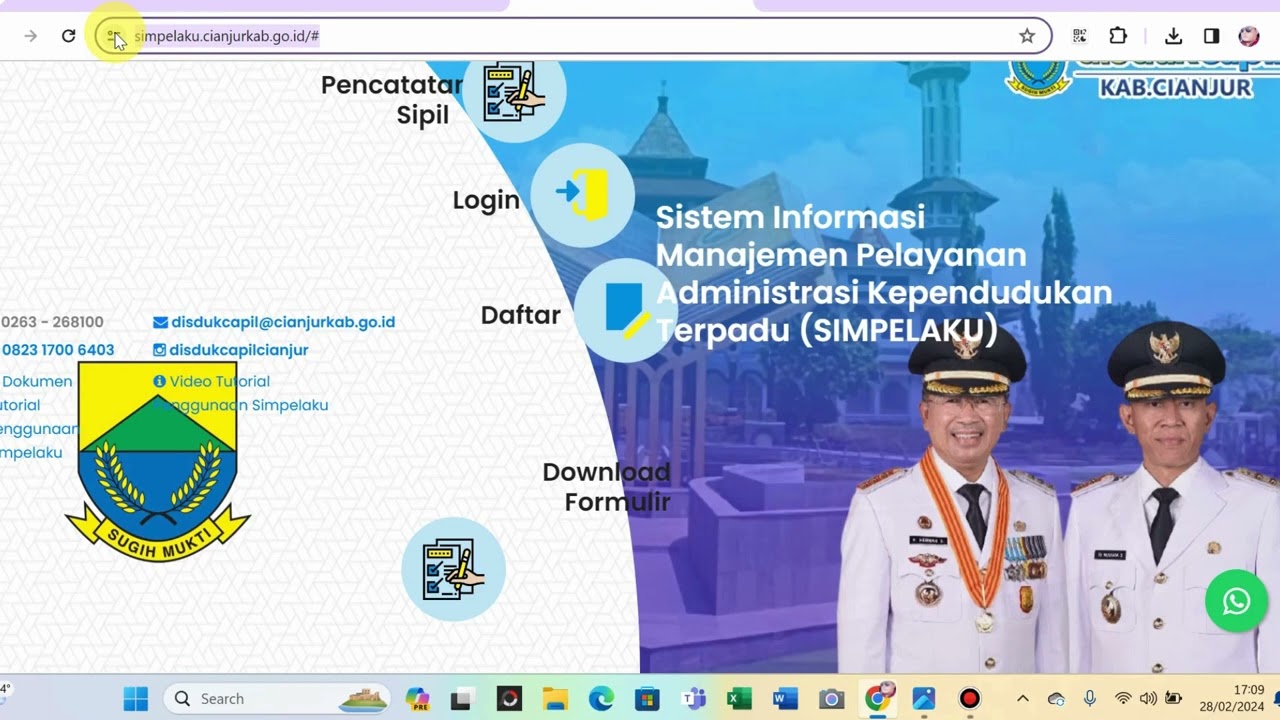Click the Daftar text label
Viewport: 1280px width, 720px height.
pyautogui.click(x=520, y=315)
